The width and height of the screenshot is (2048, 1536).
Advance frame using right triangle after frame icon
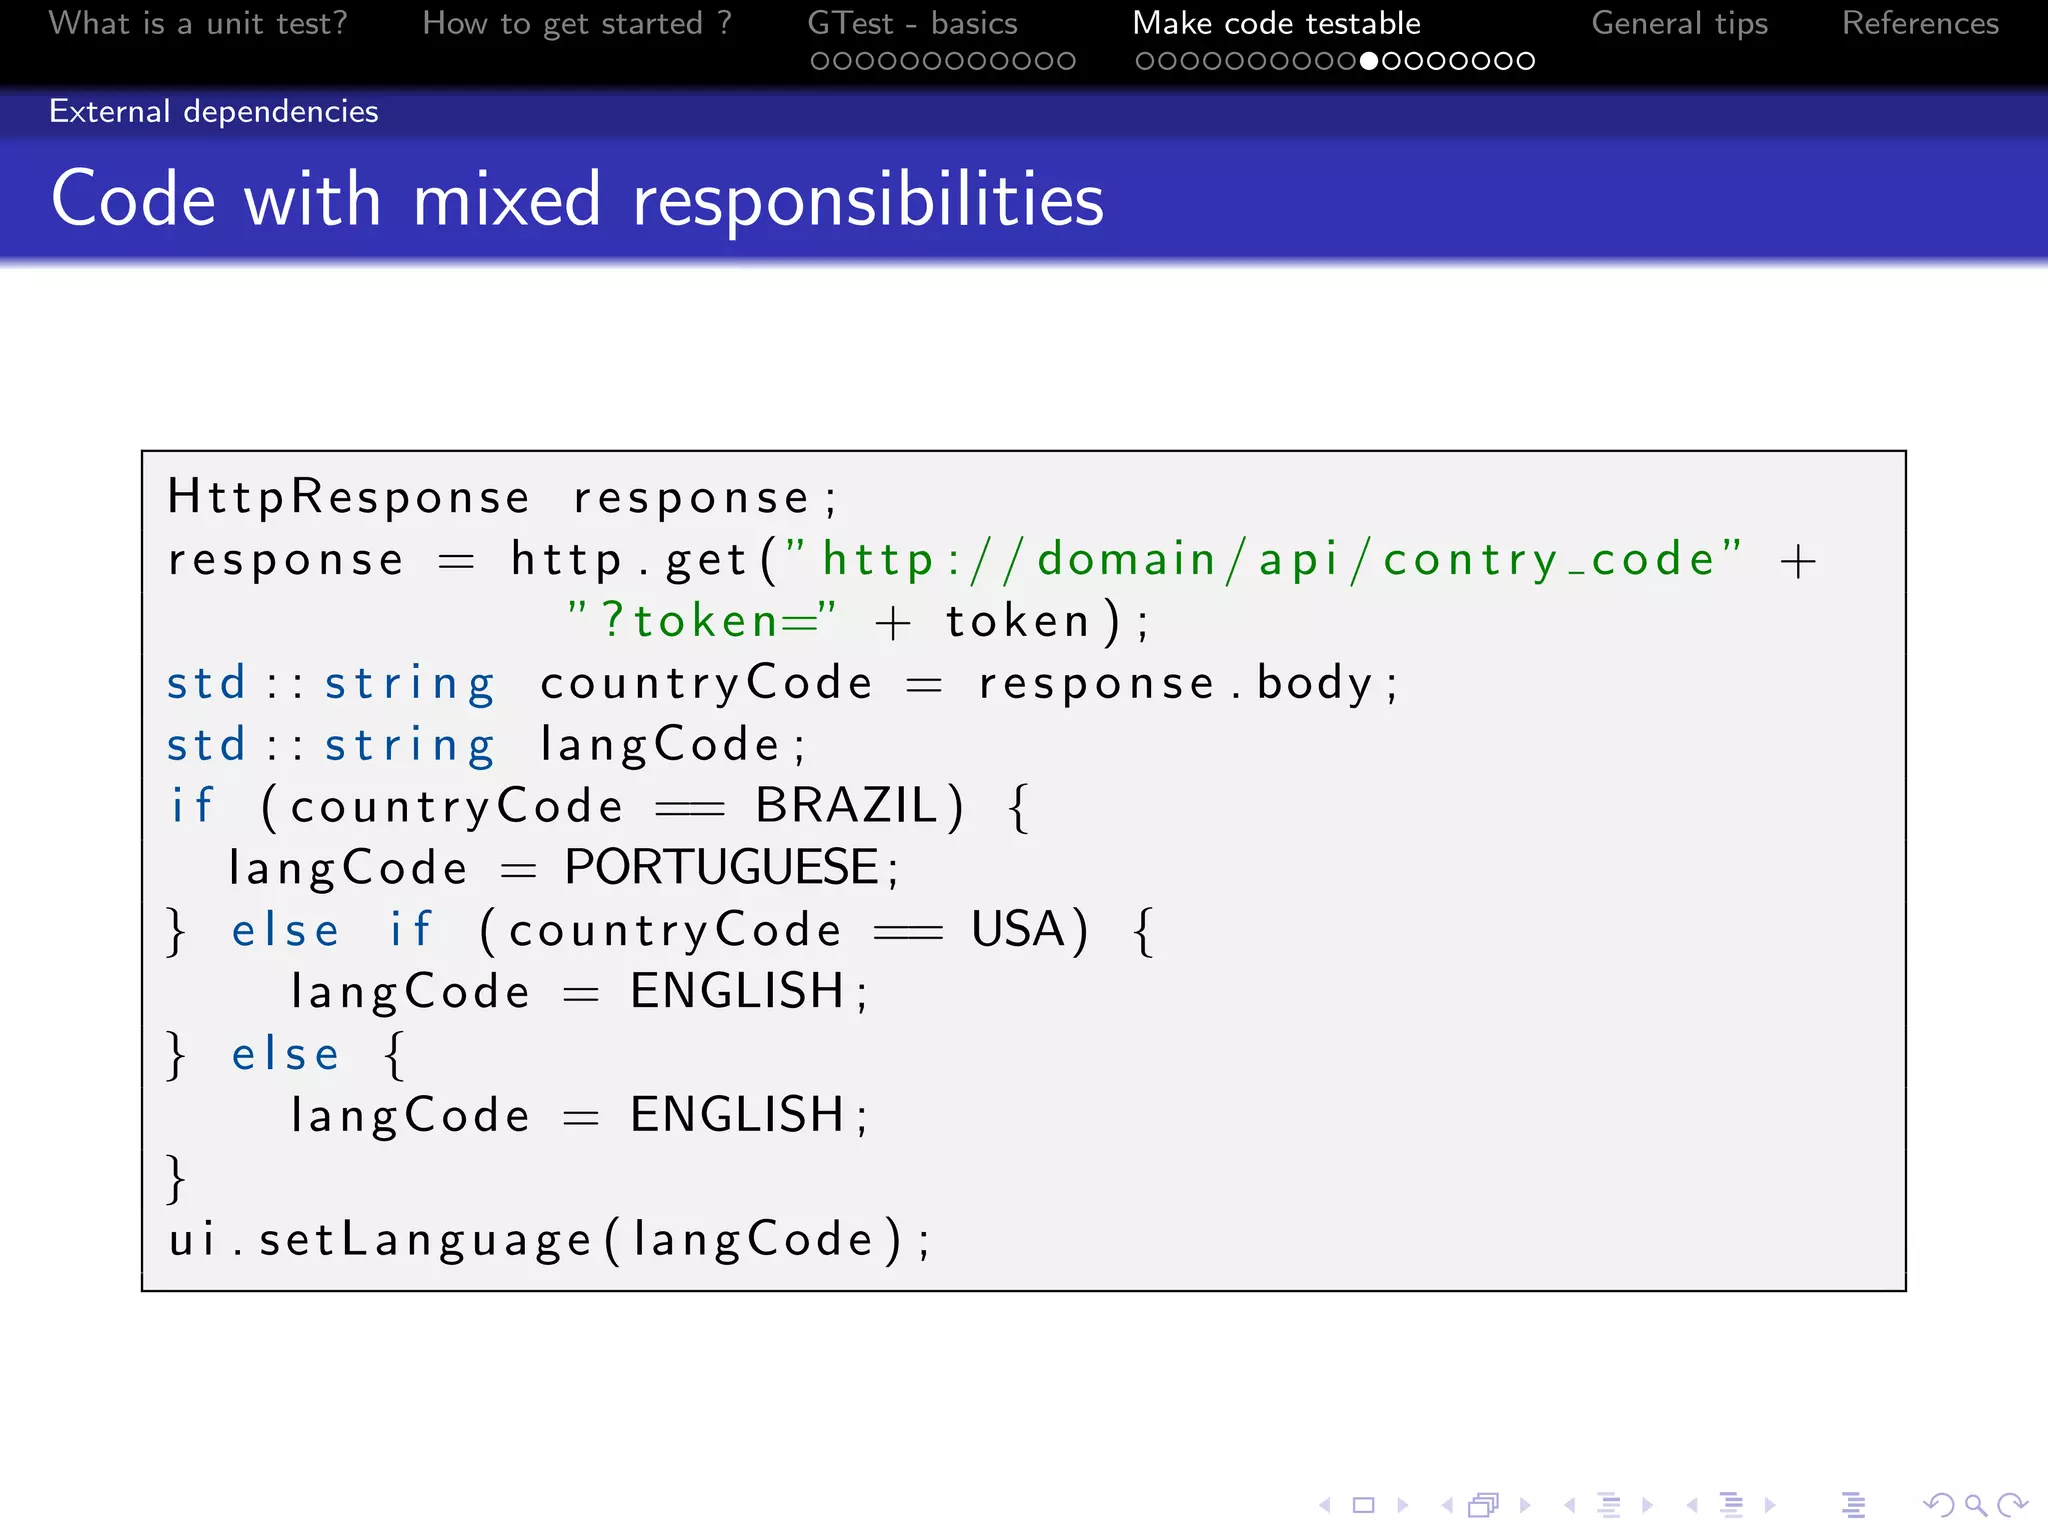[1525, 1505]
